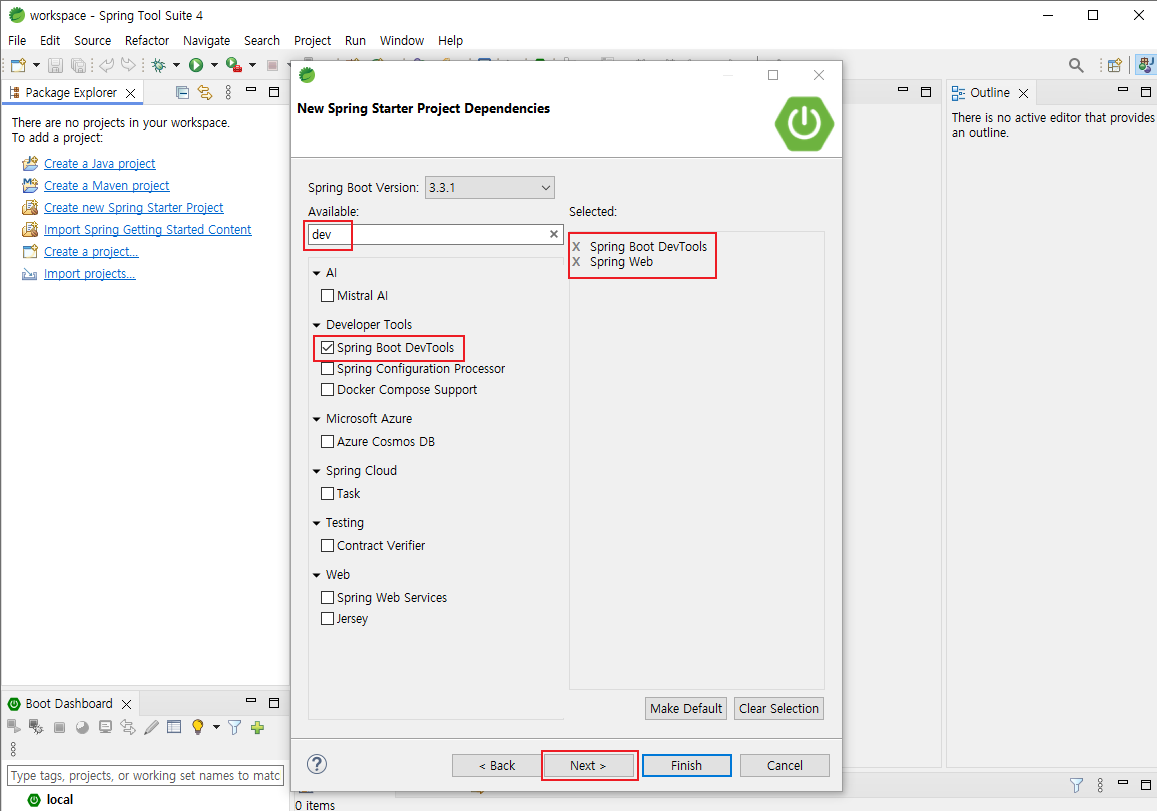Viewport: 1157px width, 811px height.
Task: Click the Save All icon in toolbar
Action: pyautogui.click(x=77, y=66)
